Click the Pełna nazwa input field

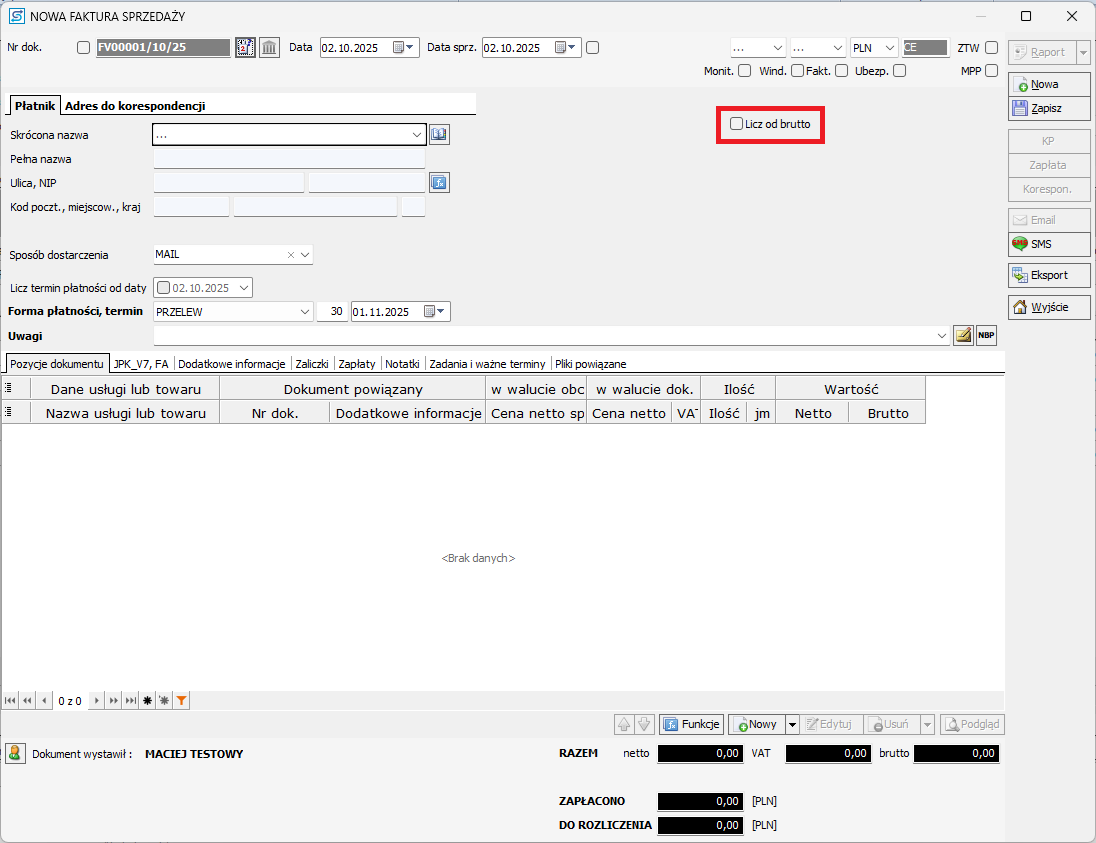289,159
